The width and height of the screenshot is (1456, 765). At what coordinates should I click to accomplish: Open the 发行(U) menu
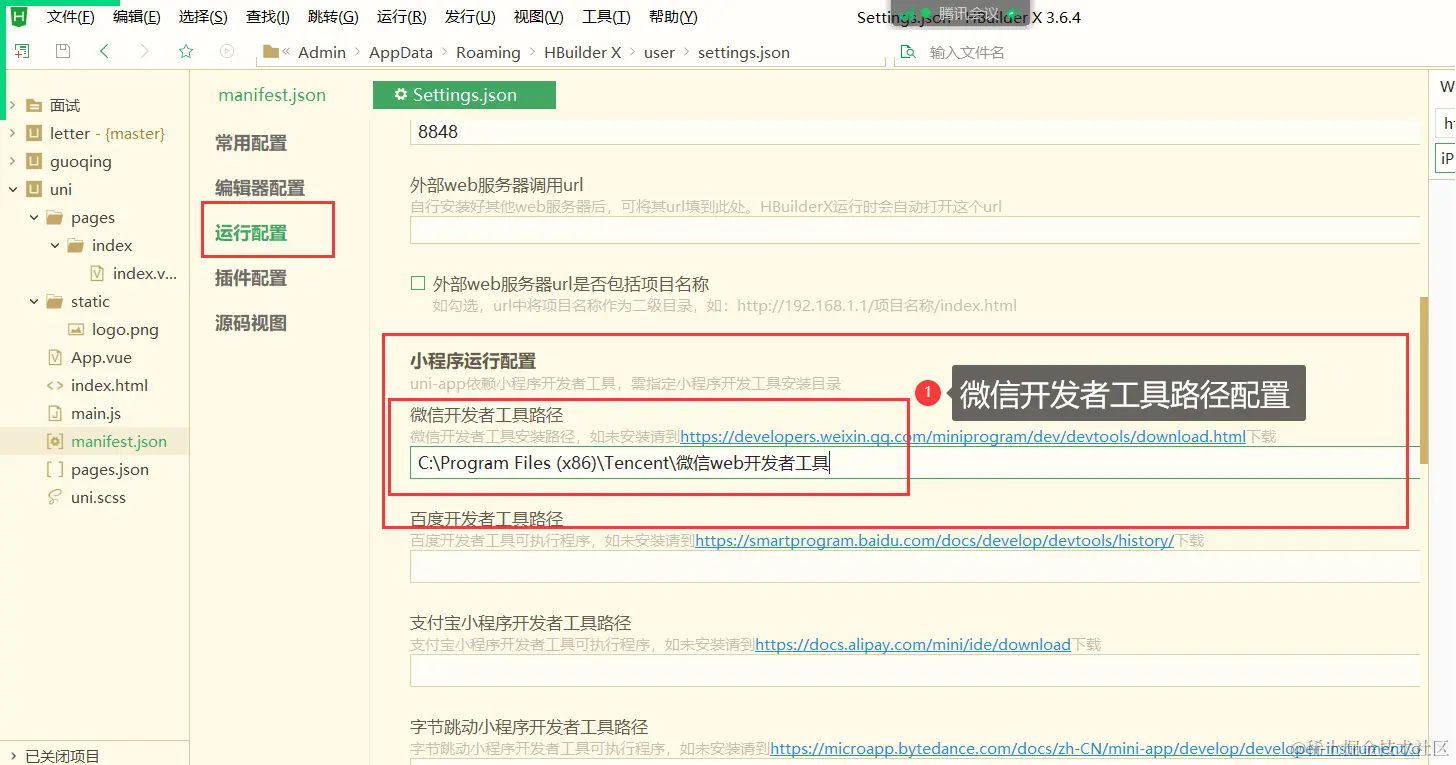470,17
